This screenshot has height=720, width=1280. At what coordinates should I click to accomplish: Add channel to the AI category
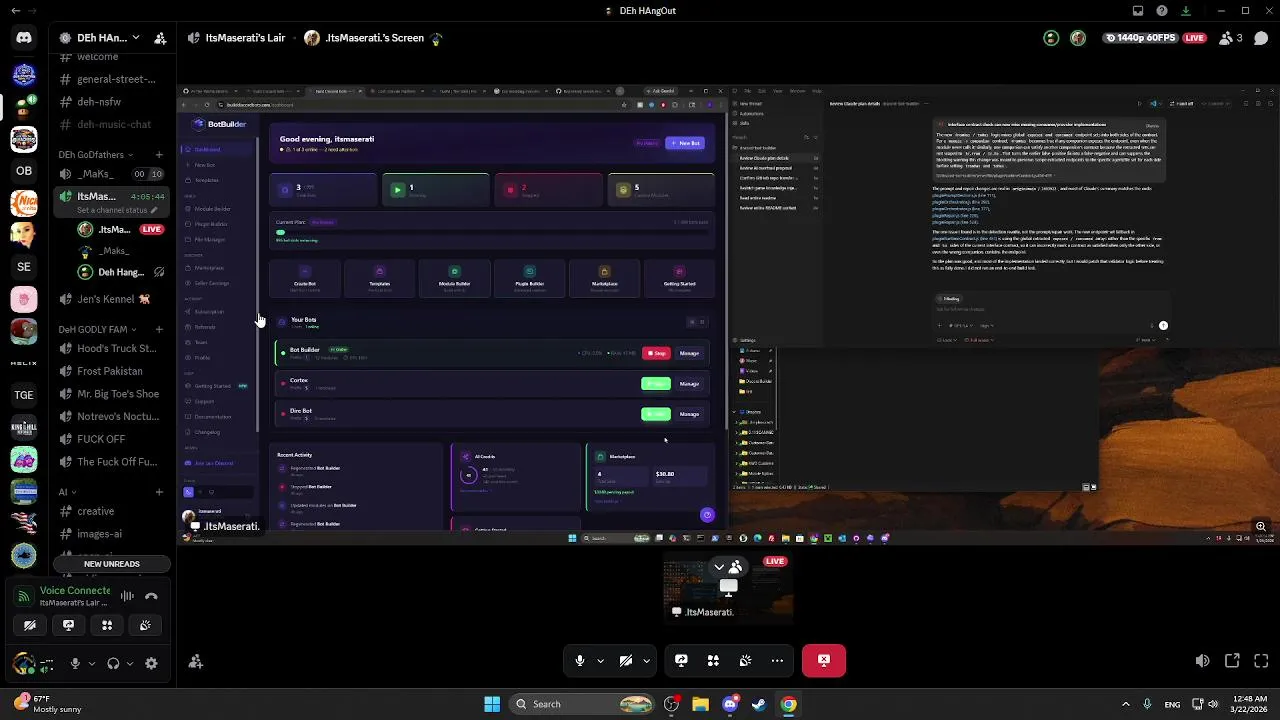pos(159,492)
